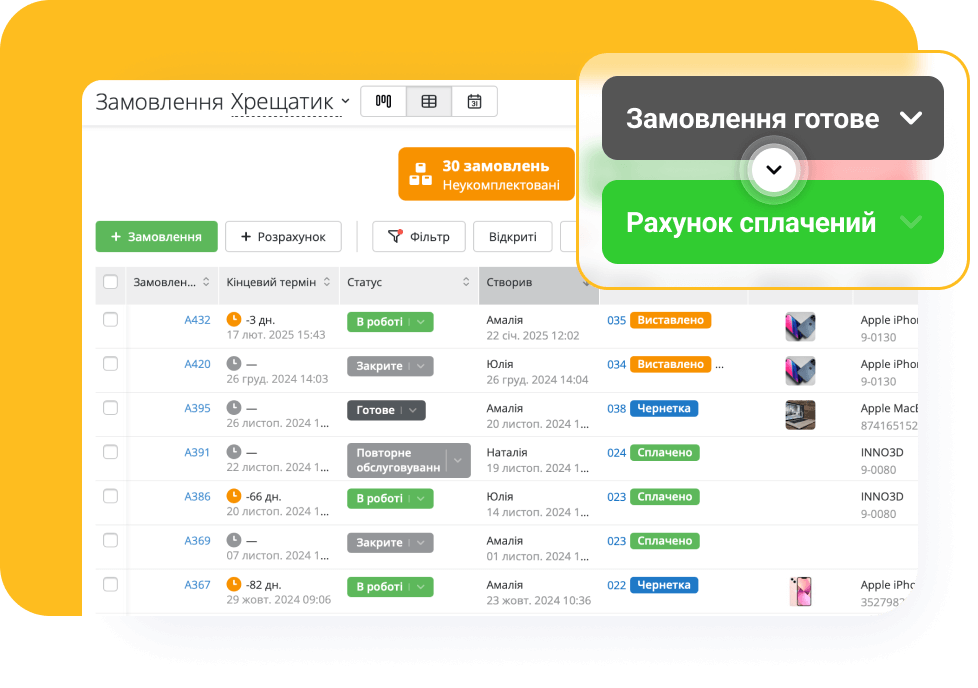
Task: Open the calendar view icon
Action: [x=473, y=101]
